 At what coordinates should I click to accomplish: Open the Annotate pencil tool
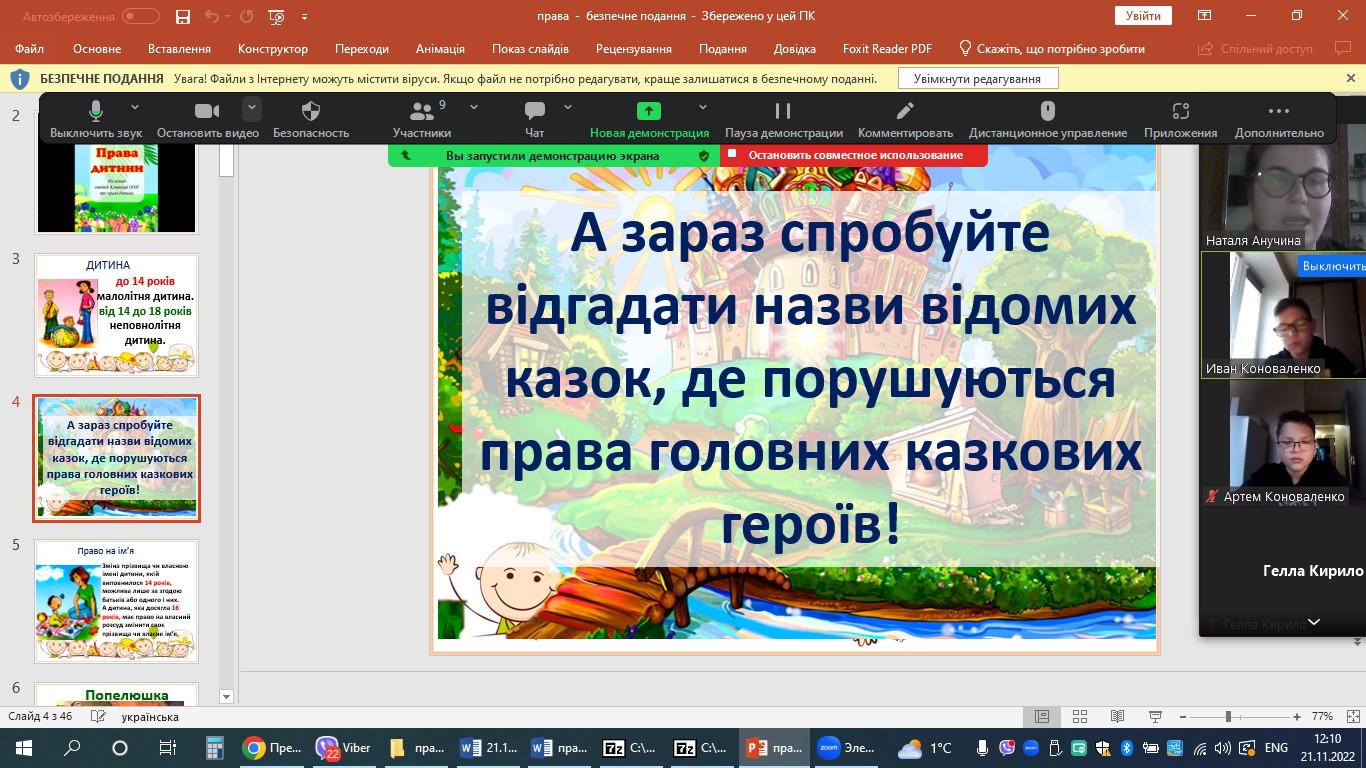(x=905, y=119)
